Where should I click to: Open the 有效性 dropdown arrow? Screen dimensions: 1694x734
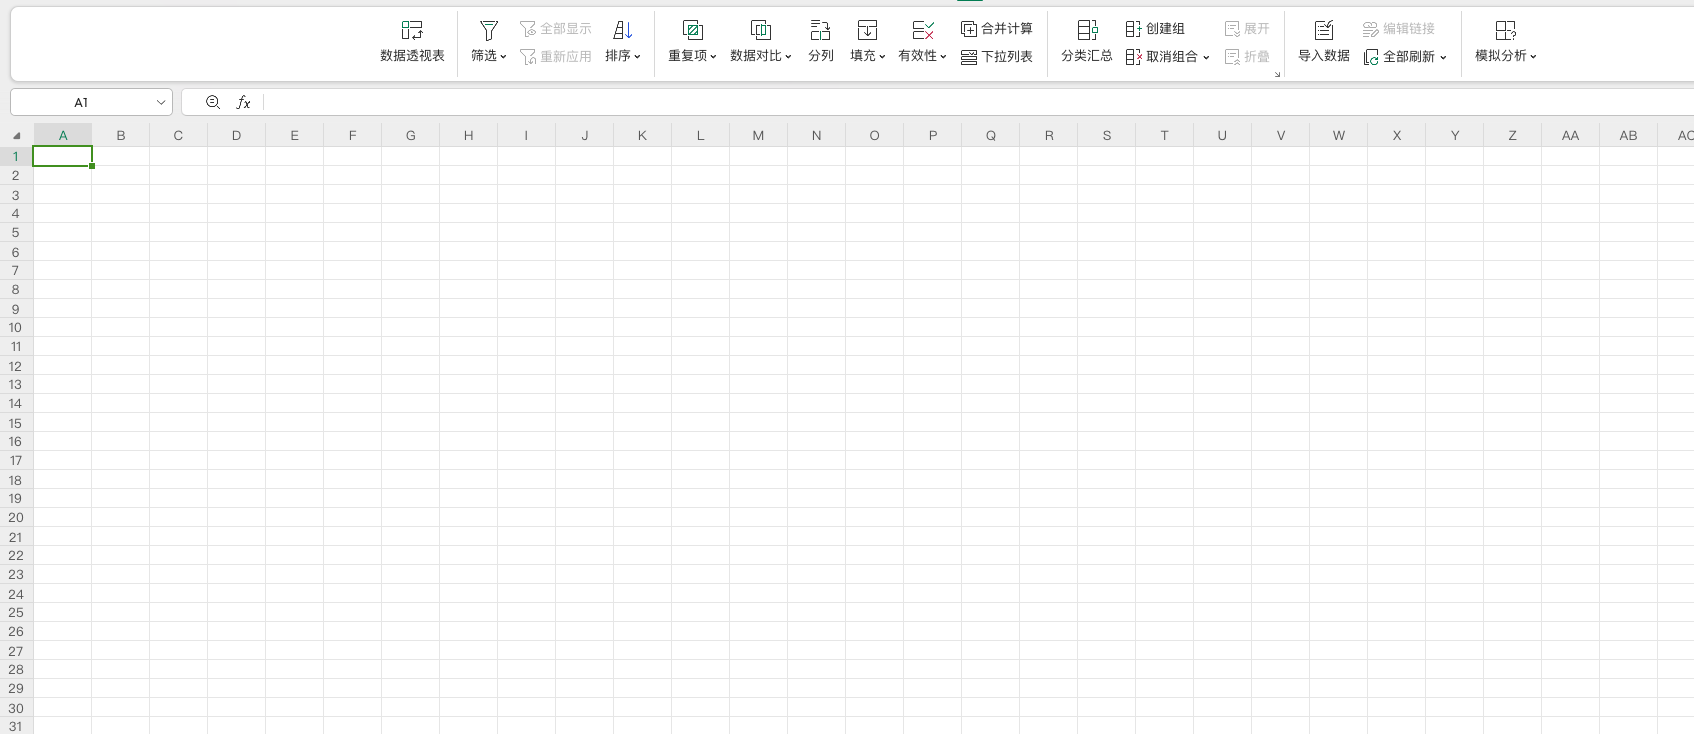tap(943, 56)
